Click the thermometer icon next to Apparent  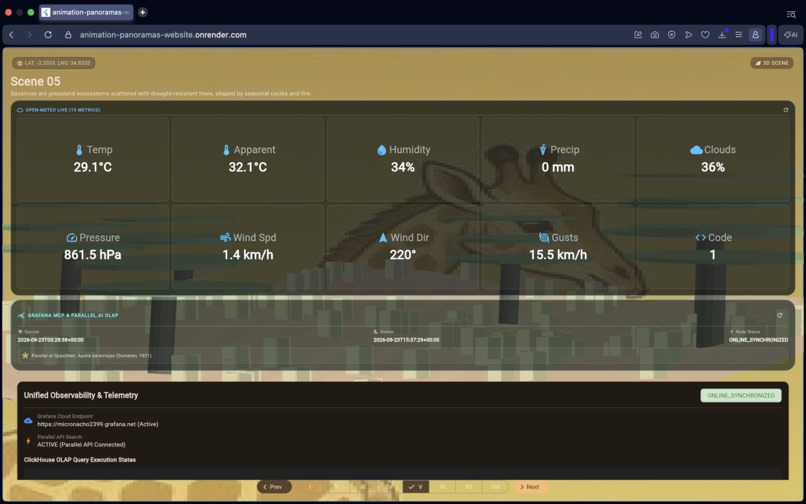[x=226, y=150]
